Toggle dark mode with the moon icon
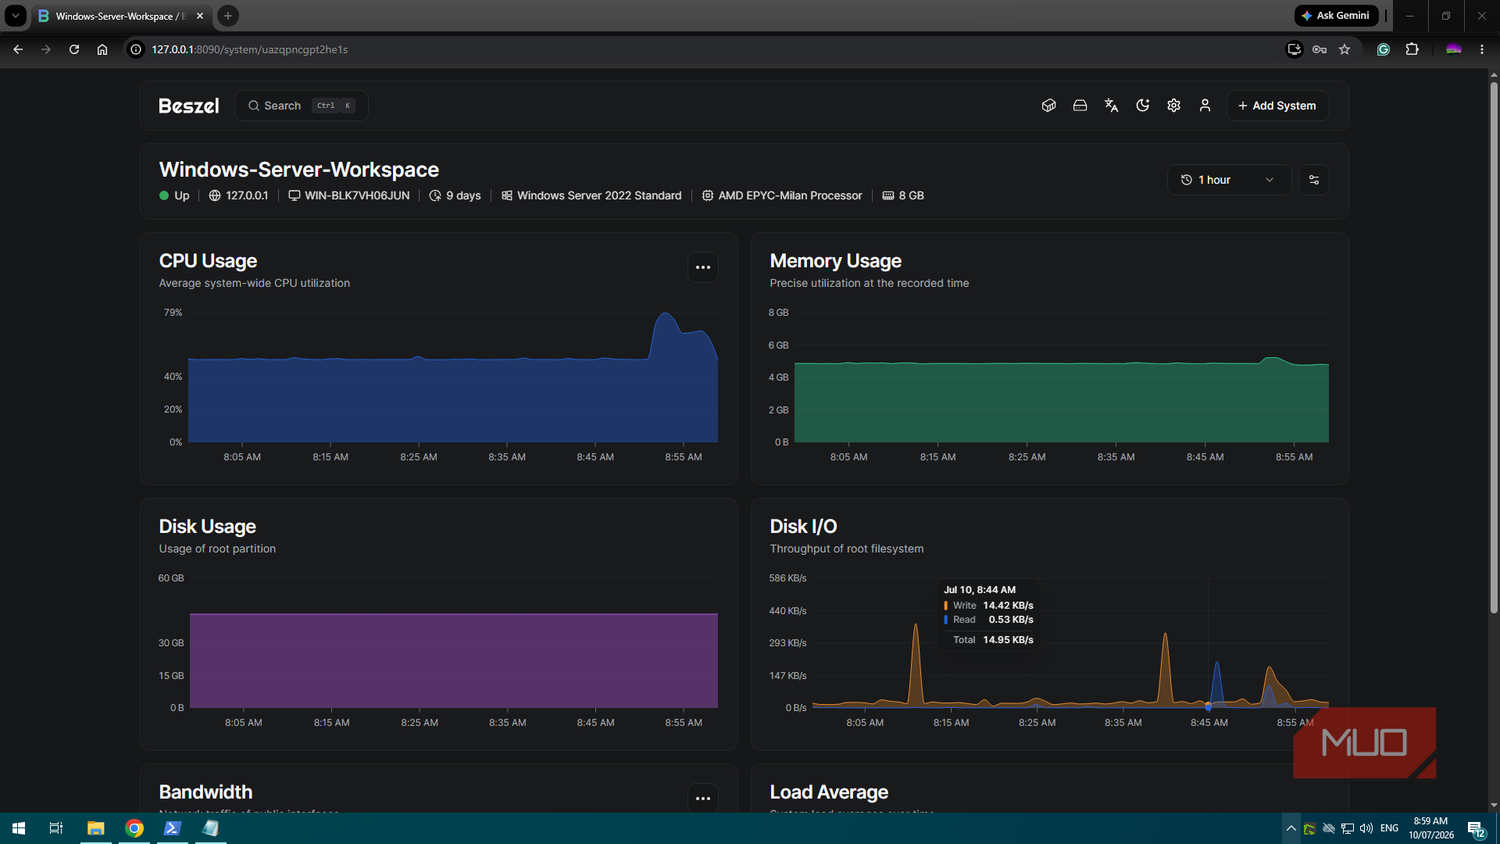The height and width of the screenshot is (844, 1500). tap(1143, 105)
